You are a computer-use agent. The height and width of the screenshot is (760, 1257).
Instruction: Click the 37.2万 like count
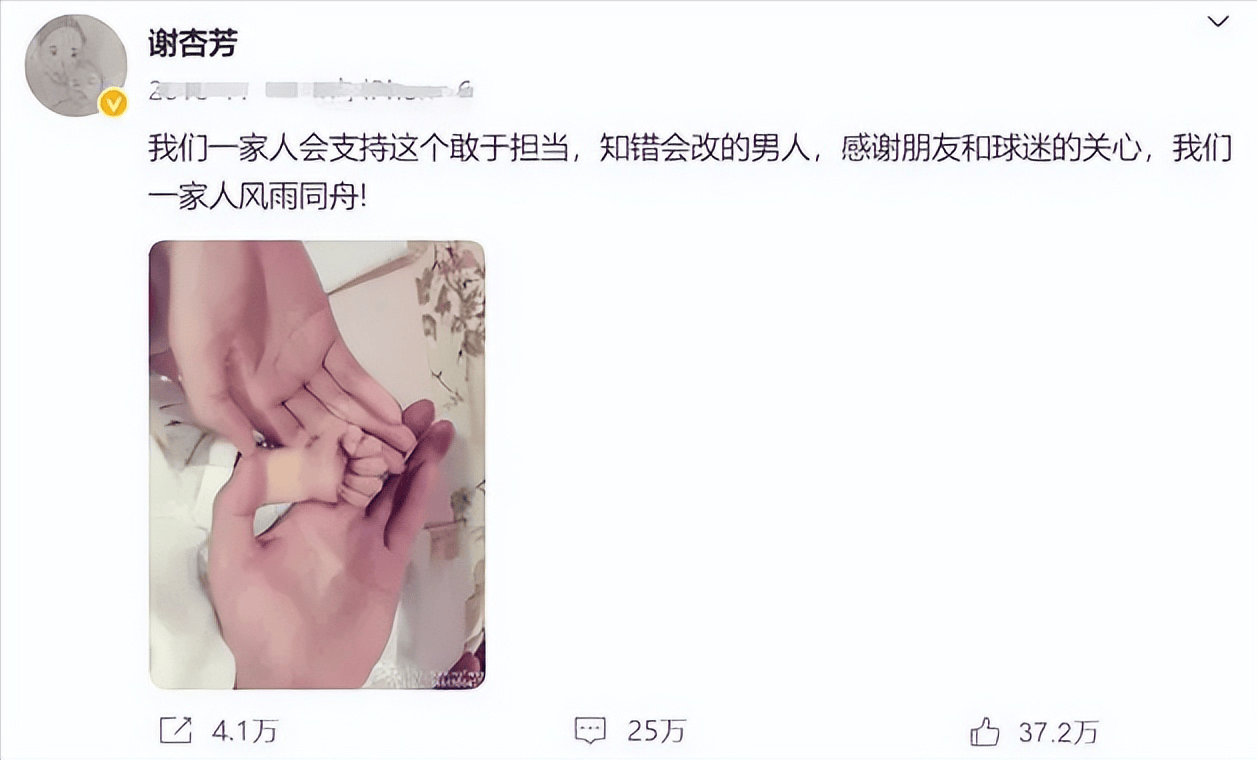tap(1058, 731)
